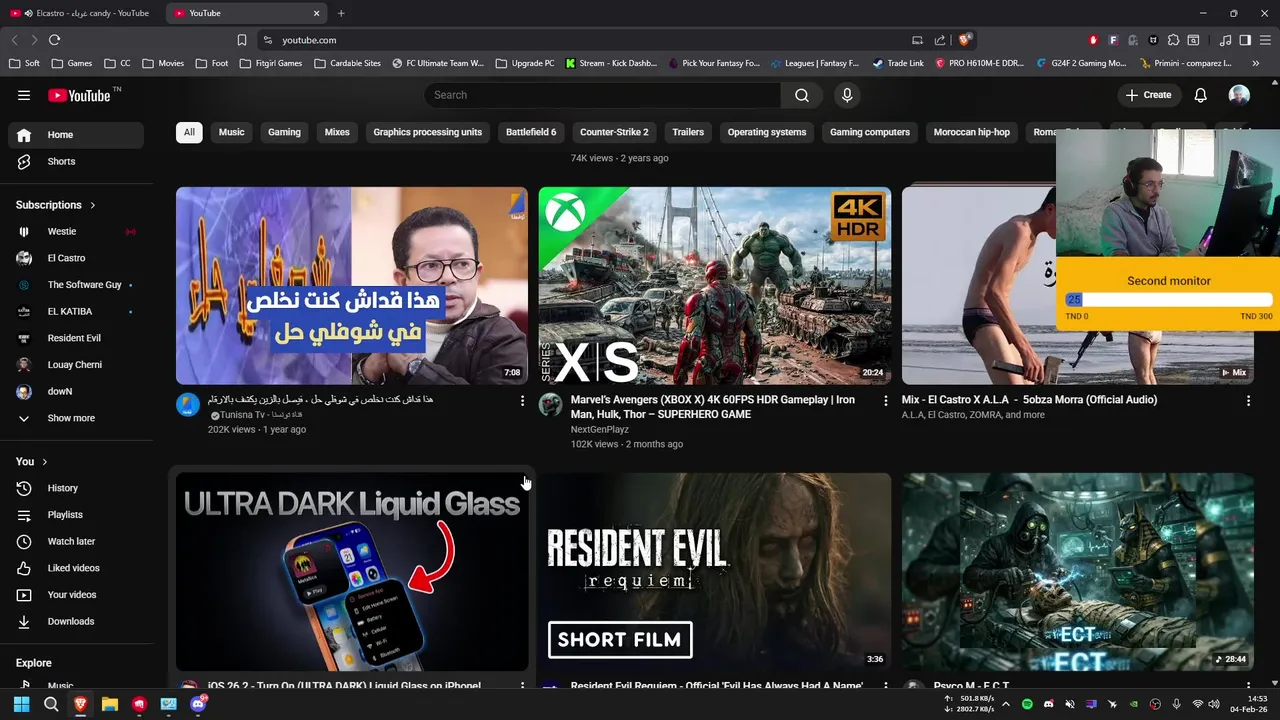Click the share page icon in the address bar
Image resolution: width=1280 pixels, height=720 pixels.
[x=940, y=40]
